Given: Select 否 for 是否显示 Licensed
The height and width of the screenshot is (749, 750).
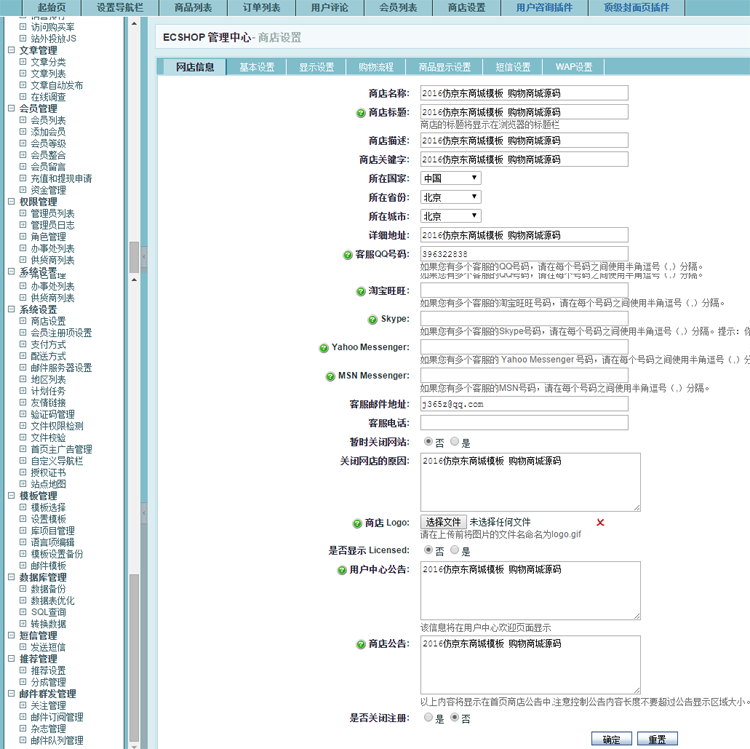Looking at the screenshot, I should tap(429, 551).
